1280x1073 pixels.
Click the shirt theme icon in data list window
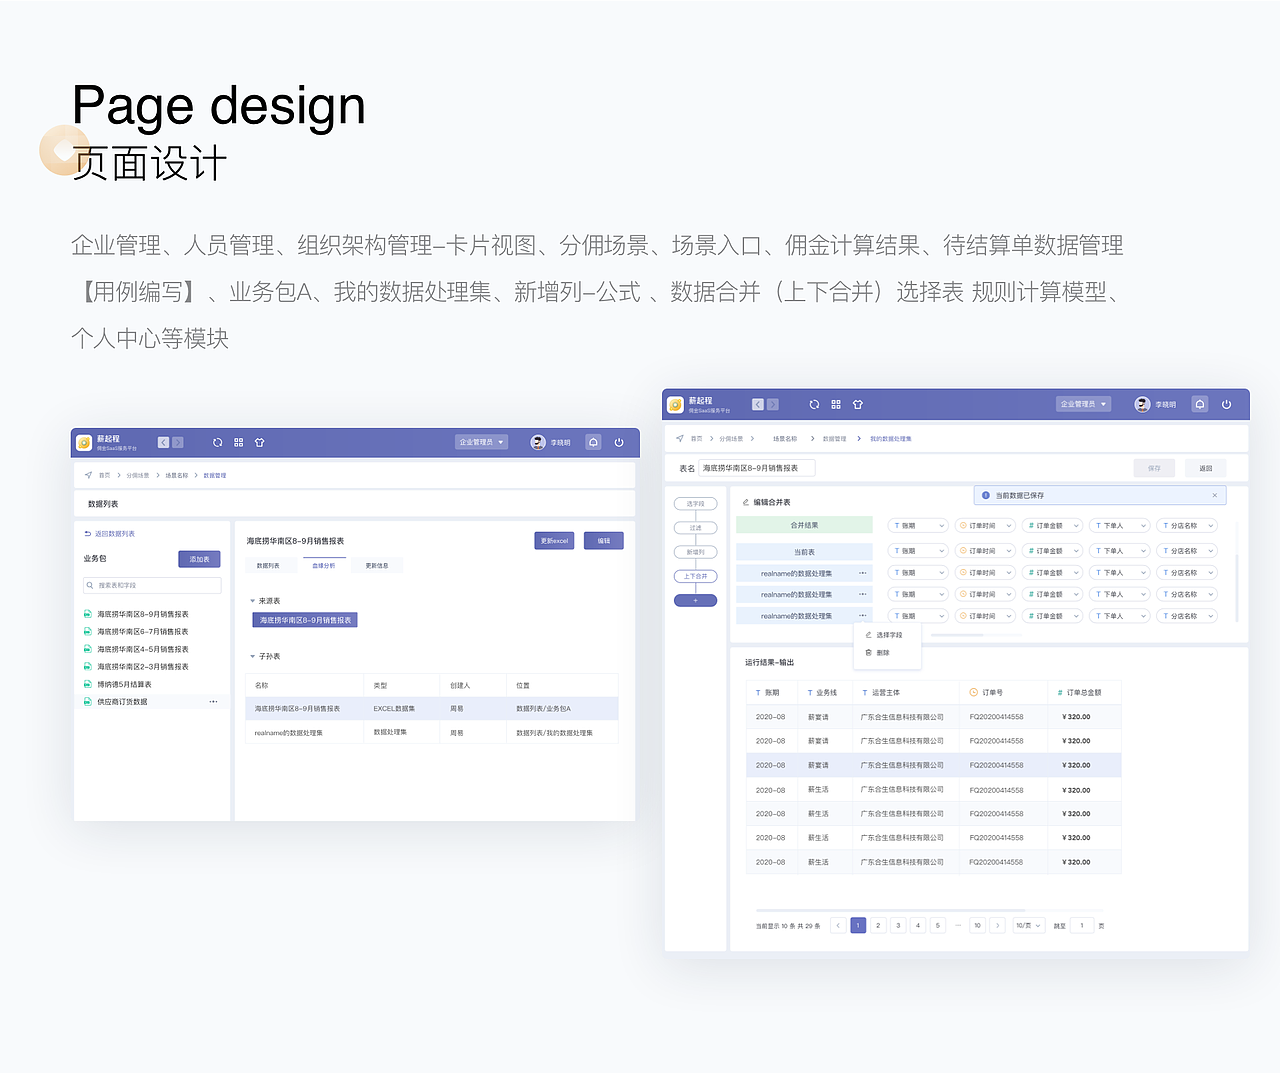pos(260,442)
